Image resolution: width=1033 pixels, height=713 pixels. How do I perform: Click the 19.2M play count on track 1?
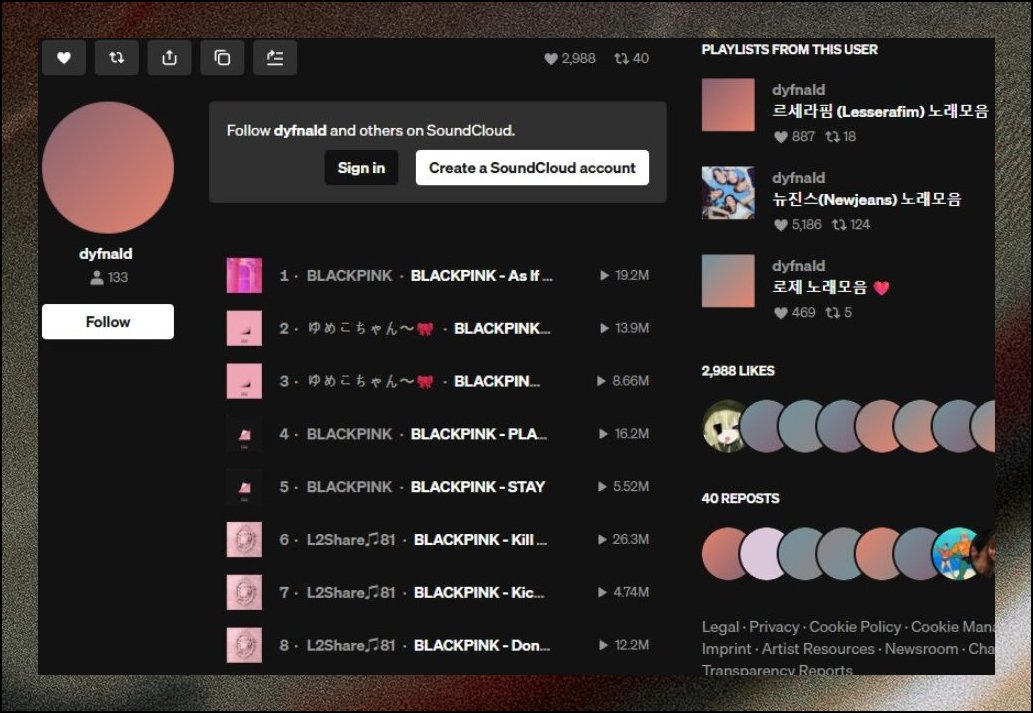pyautogui.click(x=624, y=275)
